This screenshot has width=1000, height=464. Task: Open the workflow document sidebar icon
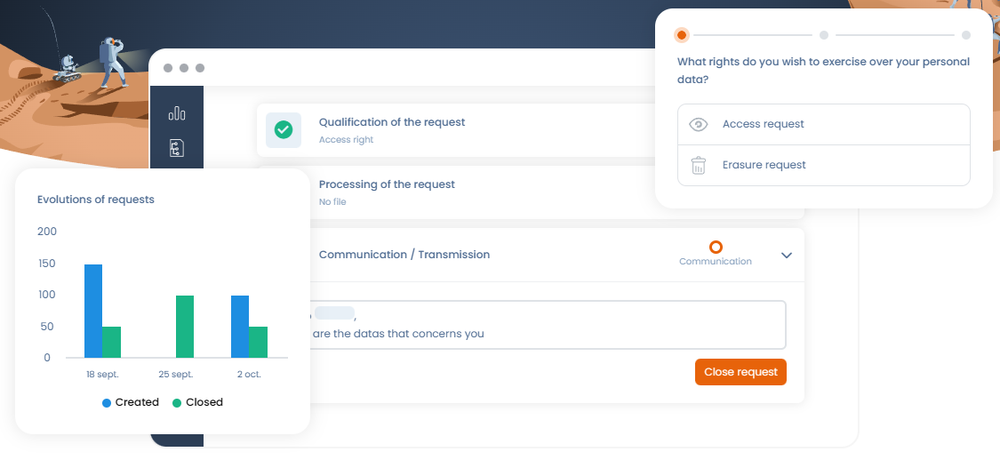point(177,149)
